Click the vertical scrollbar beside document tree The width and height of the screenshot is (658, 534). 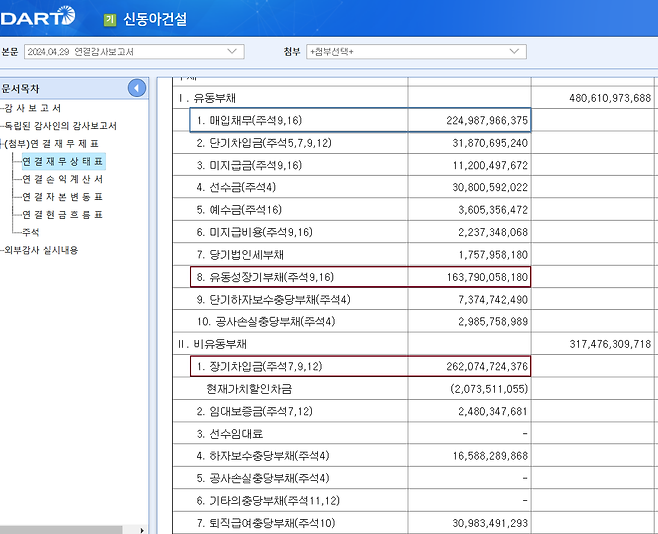[152, 300]
